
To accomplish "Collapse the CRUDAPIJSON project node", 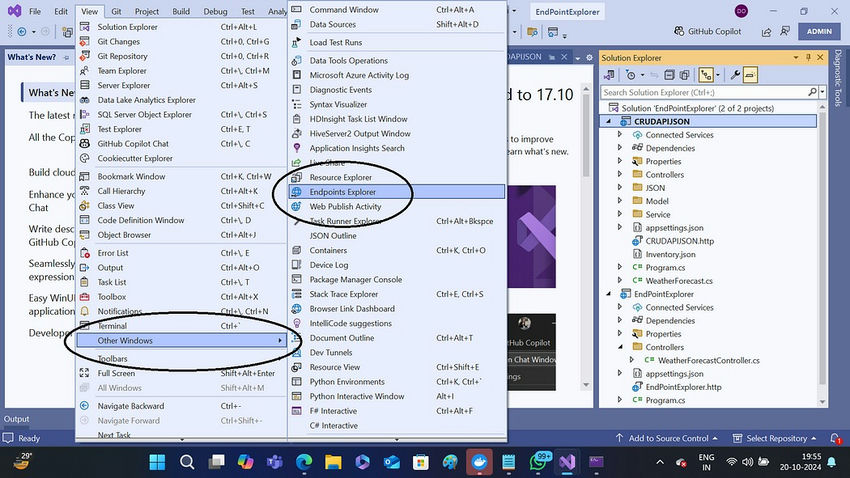I will pyautogui.click(x=608, y=121).
